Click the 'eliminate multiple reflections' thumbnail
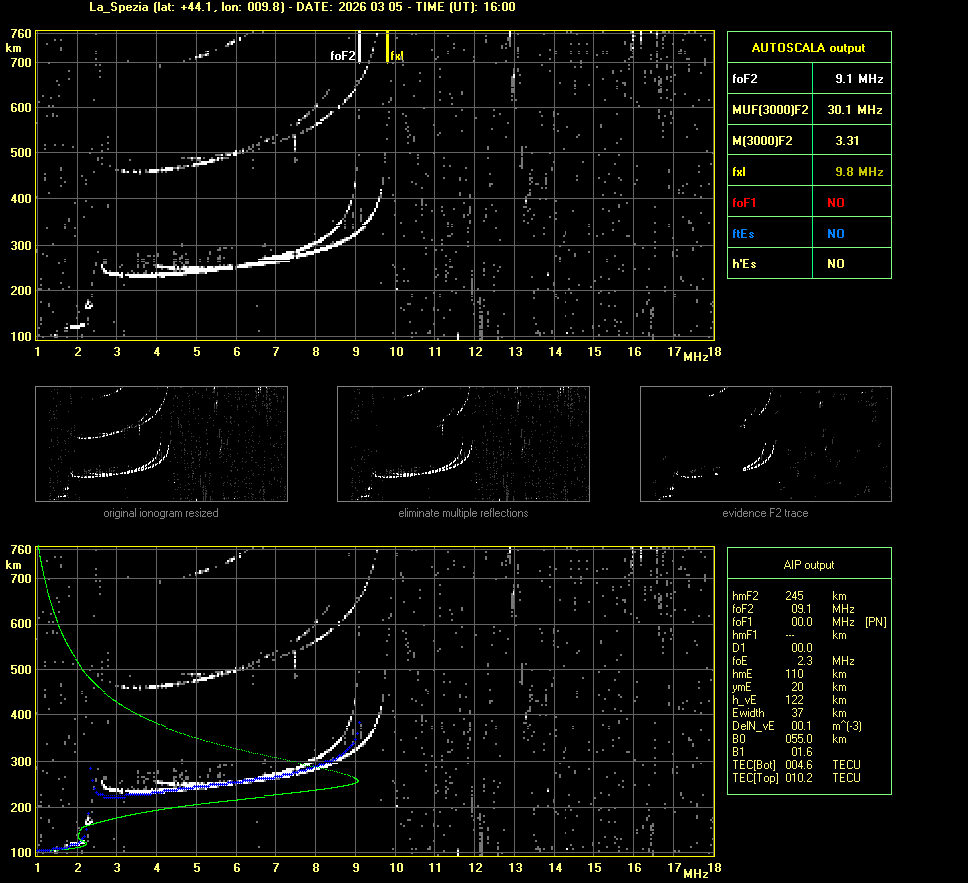The image size is (968, 883). [463, 444]
